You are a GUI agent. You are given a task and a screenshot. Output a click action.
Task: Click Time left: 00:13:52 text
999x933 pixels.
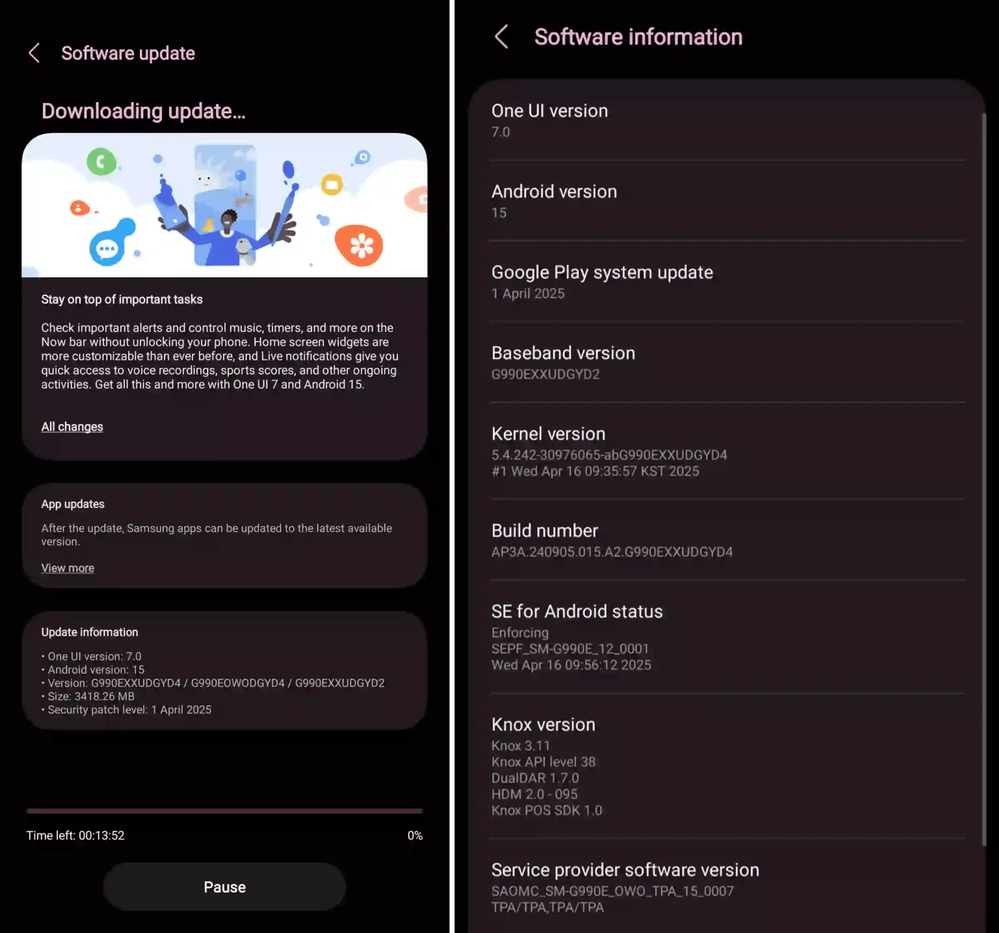point(75,835)
